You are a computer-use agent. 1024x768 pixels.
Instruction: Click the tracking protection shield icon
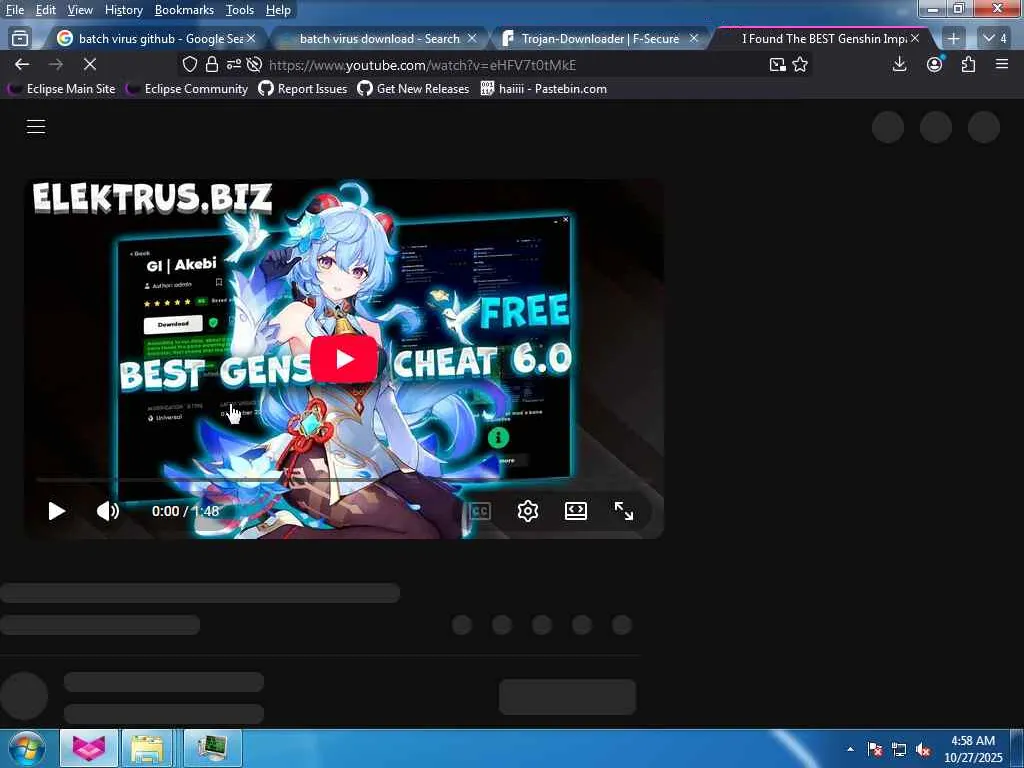point(189,65)
